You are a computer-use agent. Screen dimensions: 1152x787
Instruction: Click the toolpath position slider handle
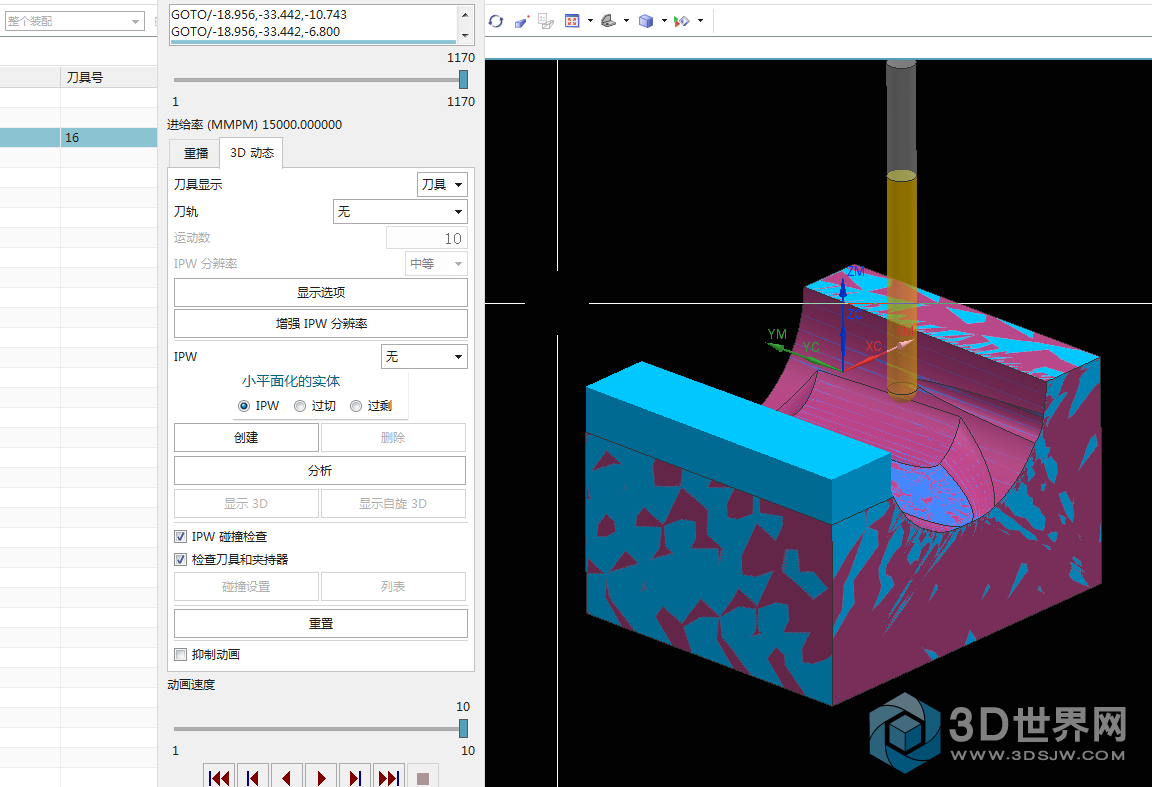464,79
